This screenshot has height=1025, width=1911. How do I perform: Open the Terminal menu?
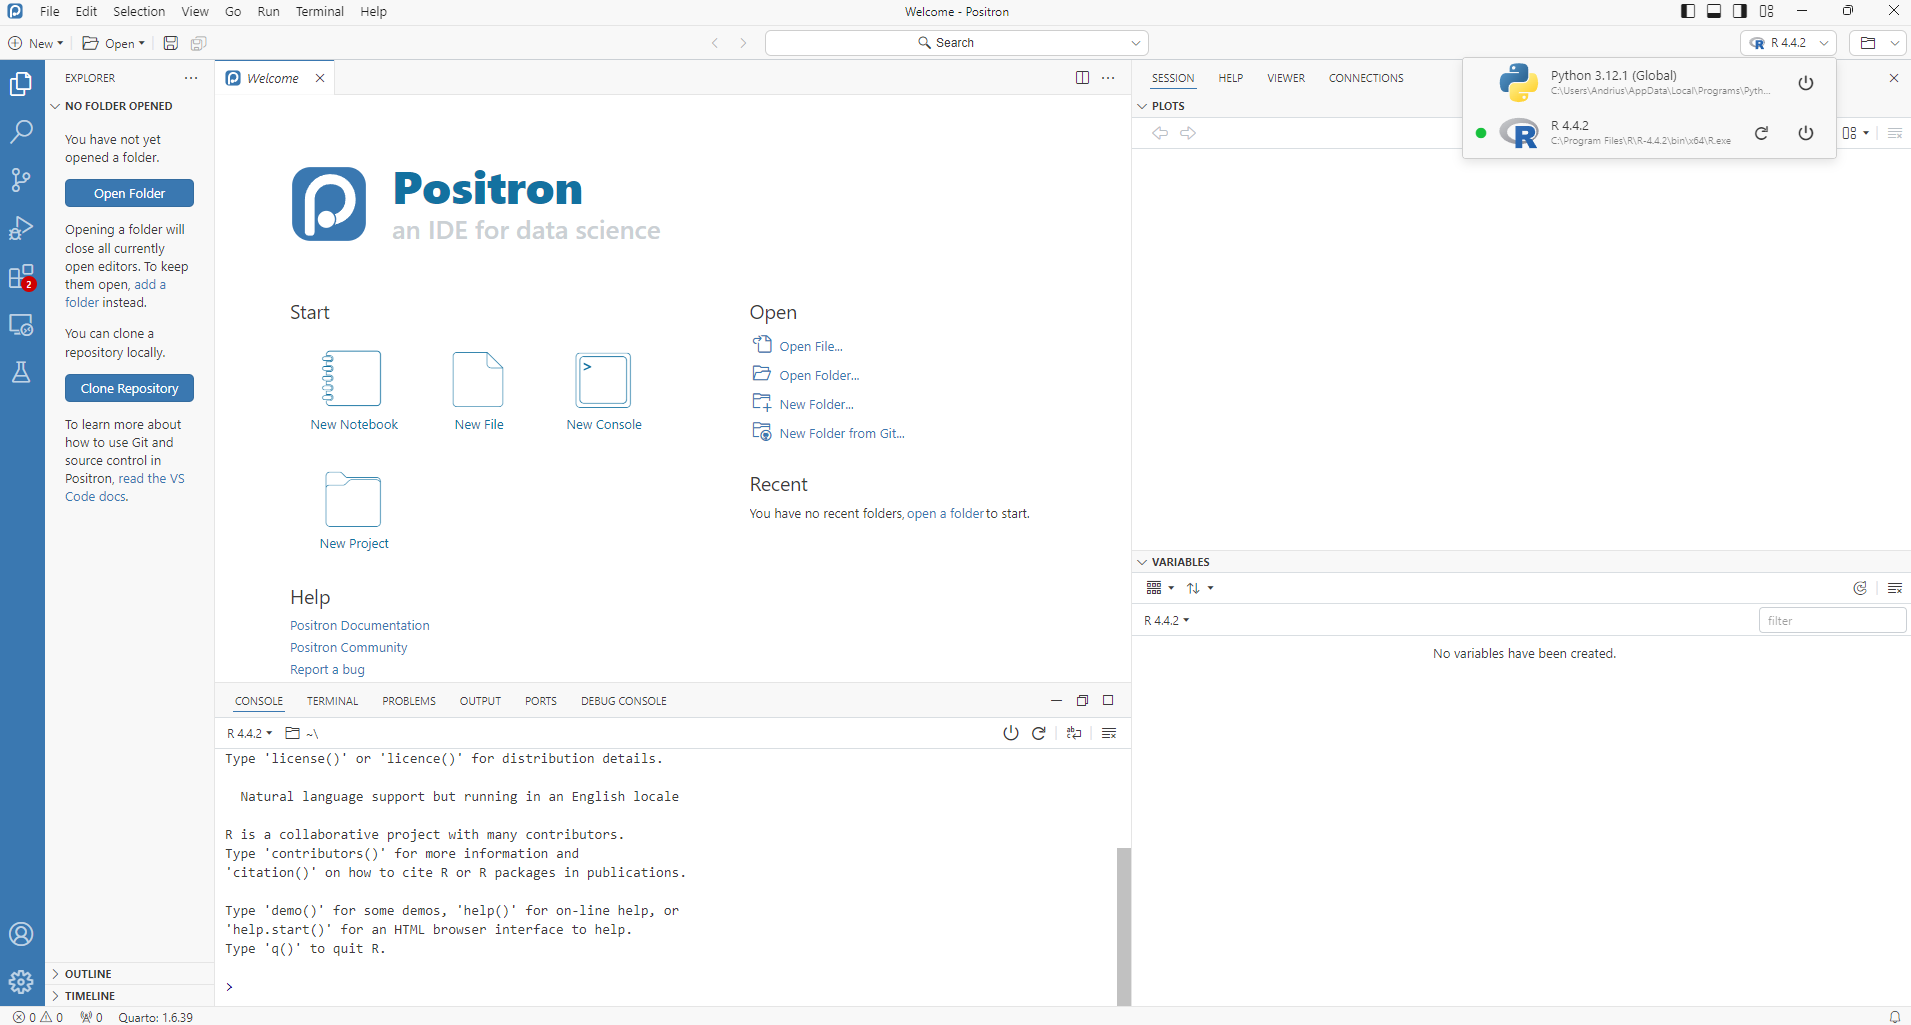tap(320, 11)
